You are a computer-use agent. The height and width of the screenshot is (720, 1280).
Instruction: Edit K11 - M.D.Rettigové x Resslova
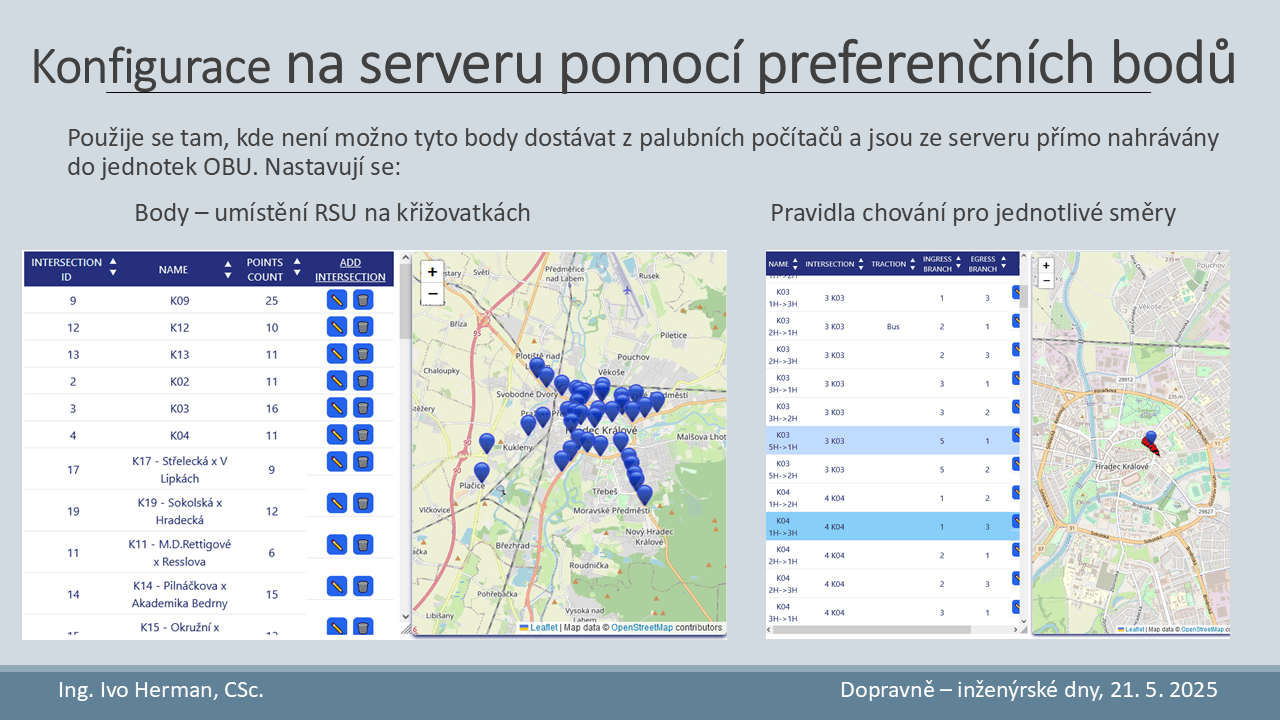point(337,545)
